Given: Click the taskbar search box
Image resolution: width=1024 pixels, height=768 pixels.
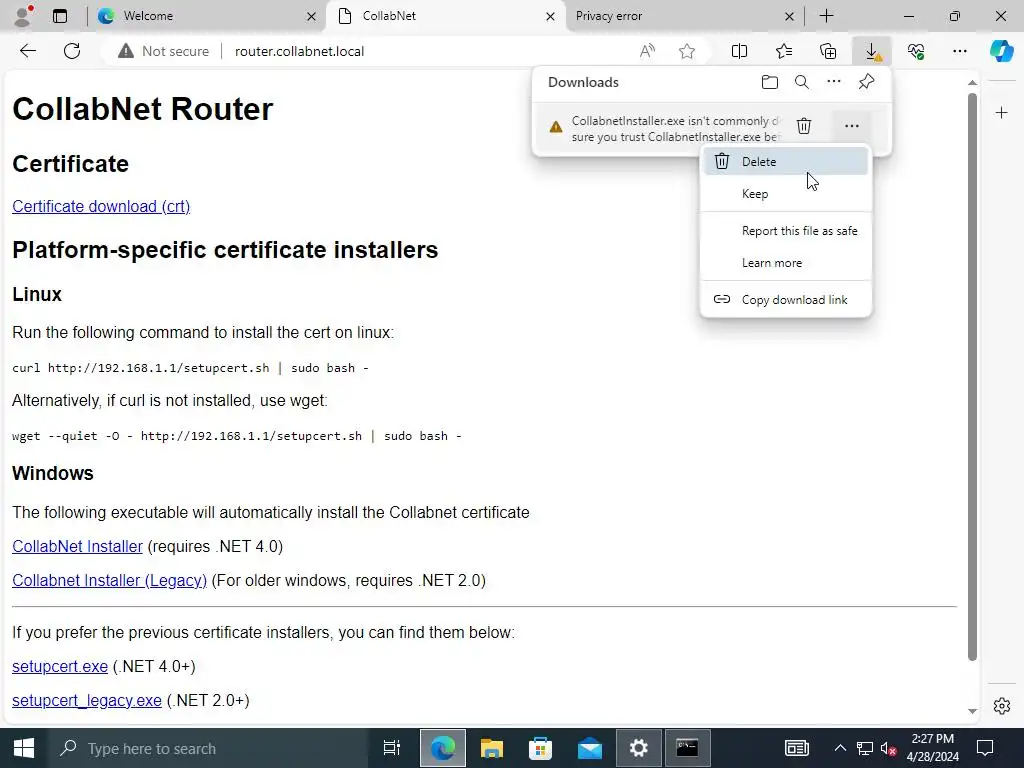Looking at the screenshot, I should (208, 748).
